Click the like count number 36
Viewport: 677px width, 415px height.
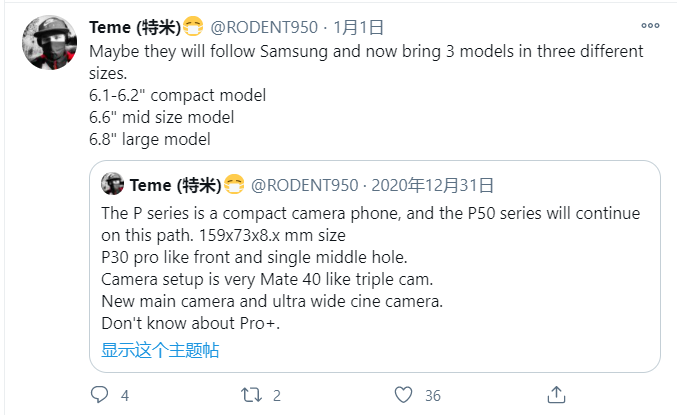point(432,395)
